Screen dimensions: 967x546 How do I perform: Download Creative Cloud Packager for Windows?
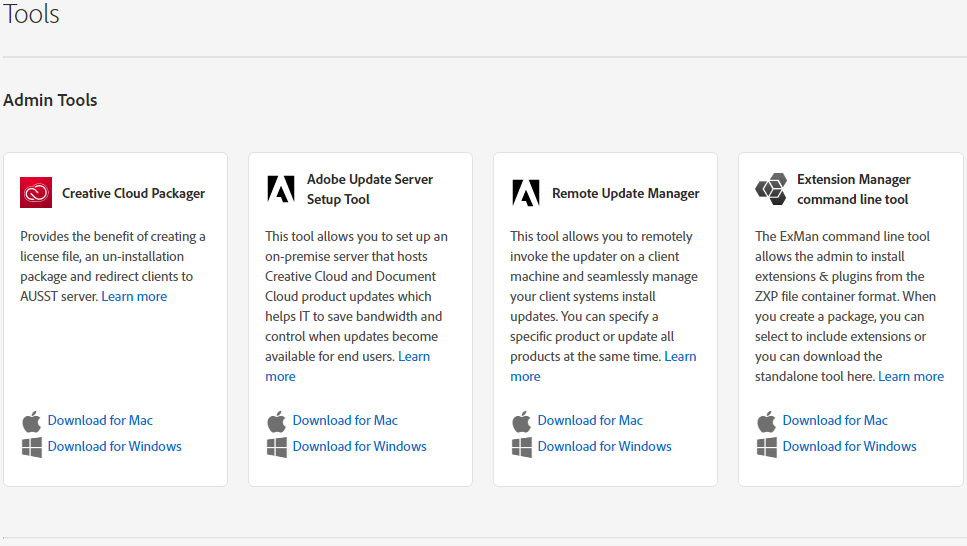tap(115, 447)
